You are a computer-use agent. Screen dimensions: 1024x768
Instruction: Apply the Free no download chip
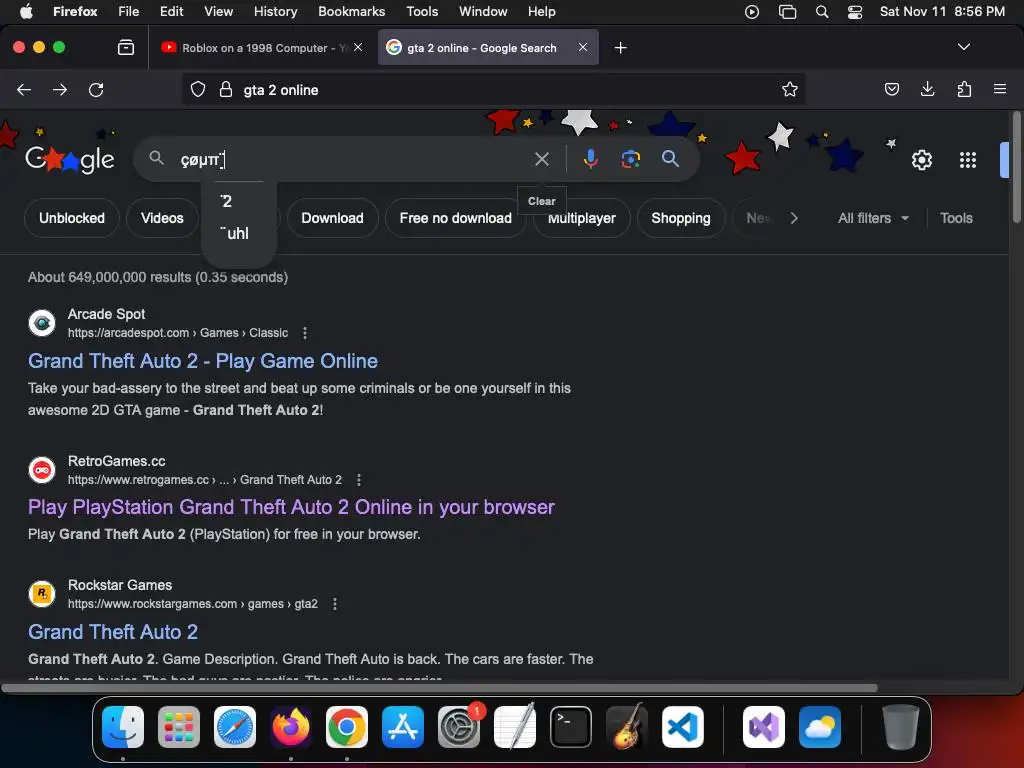pos(455,218)
